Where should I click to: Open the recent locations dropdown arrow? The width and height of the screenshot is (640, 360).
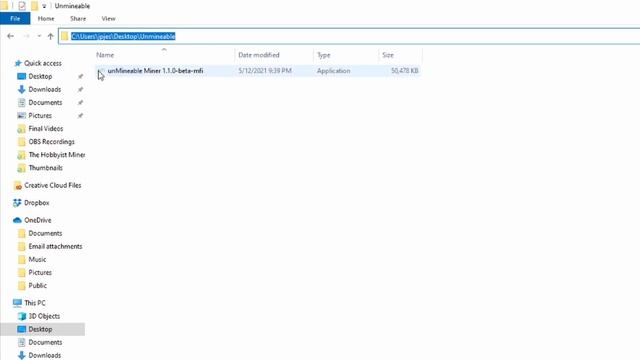39,36
